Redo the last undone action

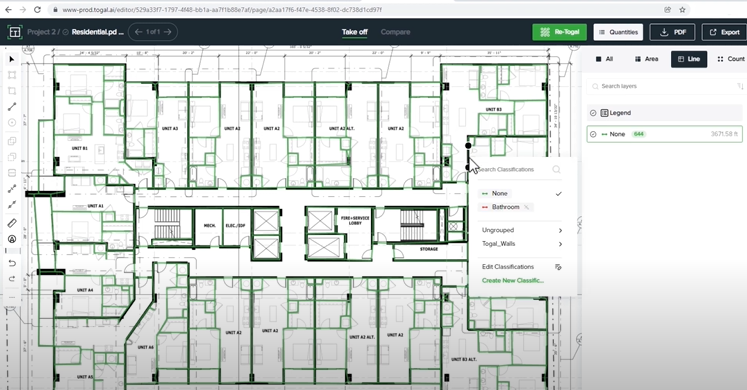coord(12,279)
